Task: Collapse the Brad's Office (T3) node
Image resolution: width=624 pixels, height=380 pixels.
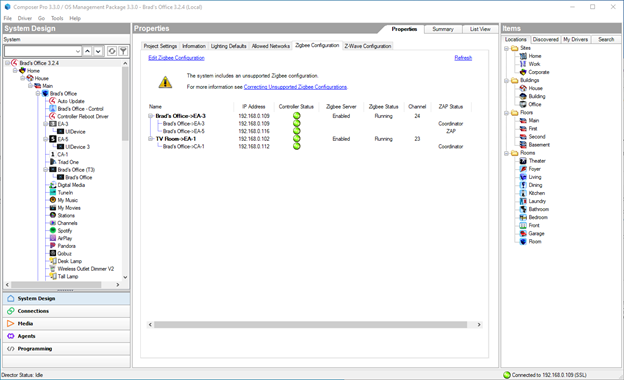Action: coord(45,170)
